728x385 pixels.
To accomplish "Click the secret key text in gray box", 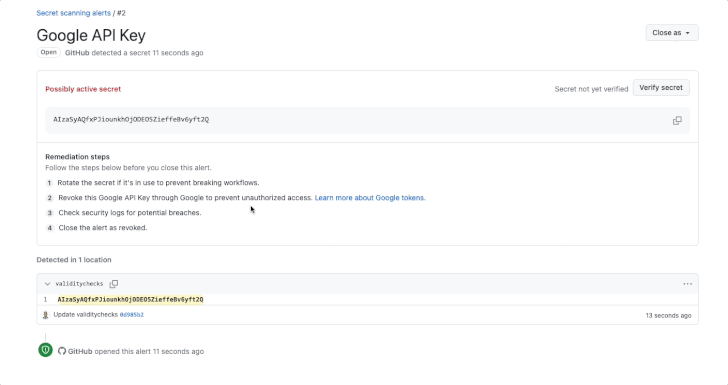I will coord(131,119).
